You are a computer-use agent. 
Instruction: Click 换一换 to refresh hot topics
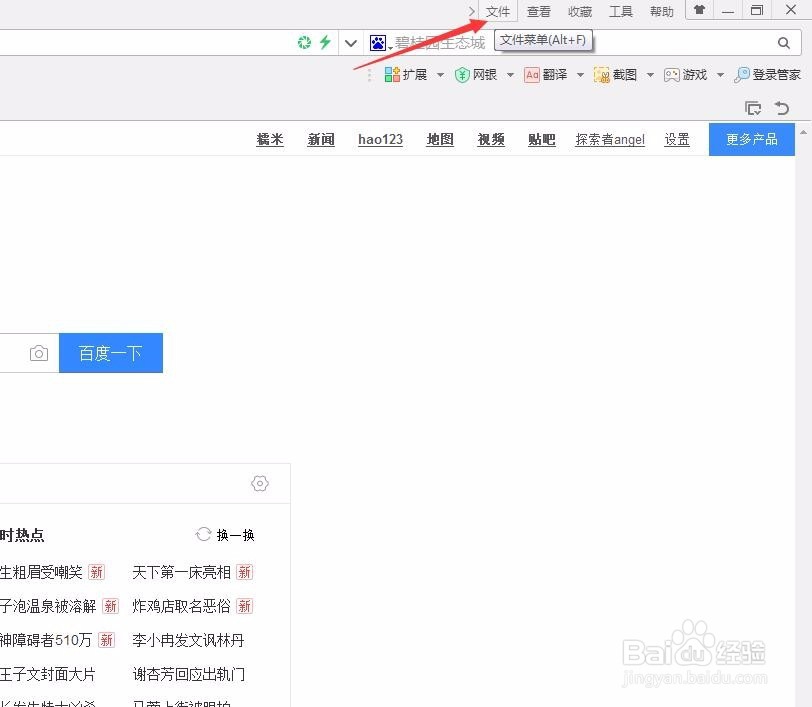(236, 535)
